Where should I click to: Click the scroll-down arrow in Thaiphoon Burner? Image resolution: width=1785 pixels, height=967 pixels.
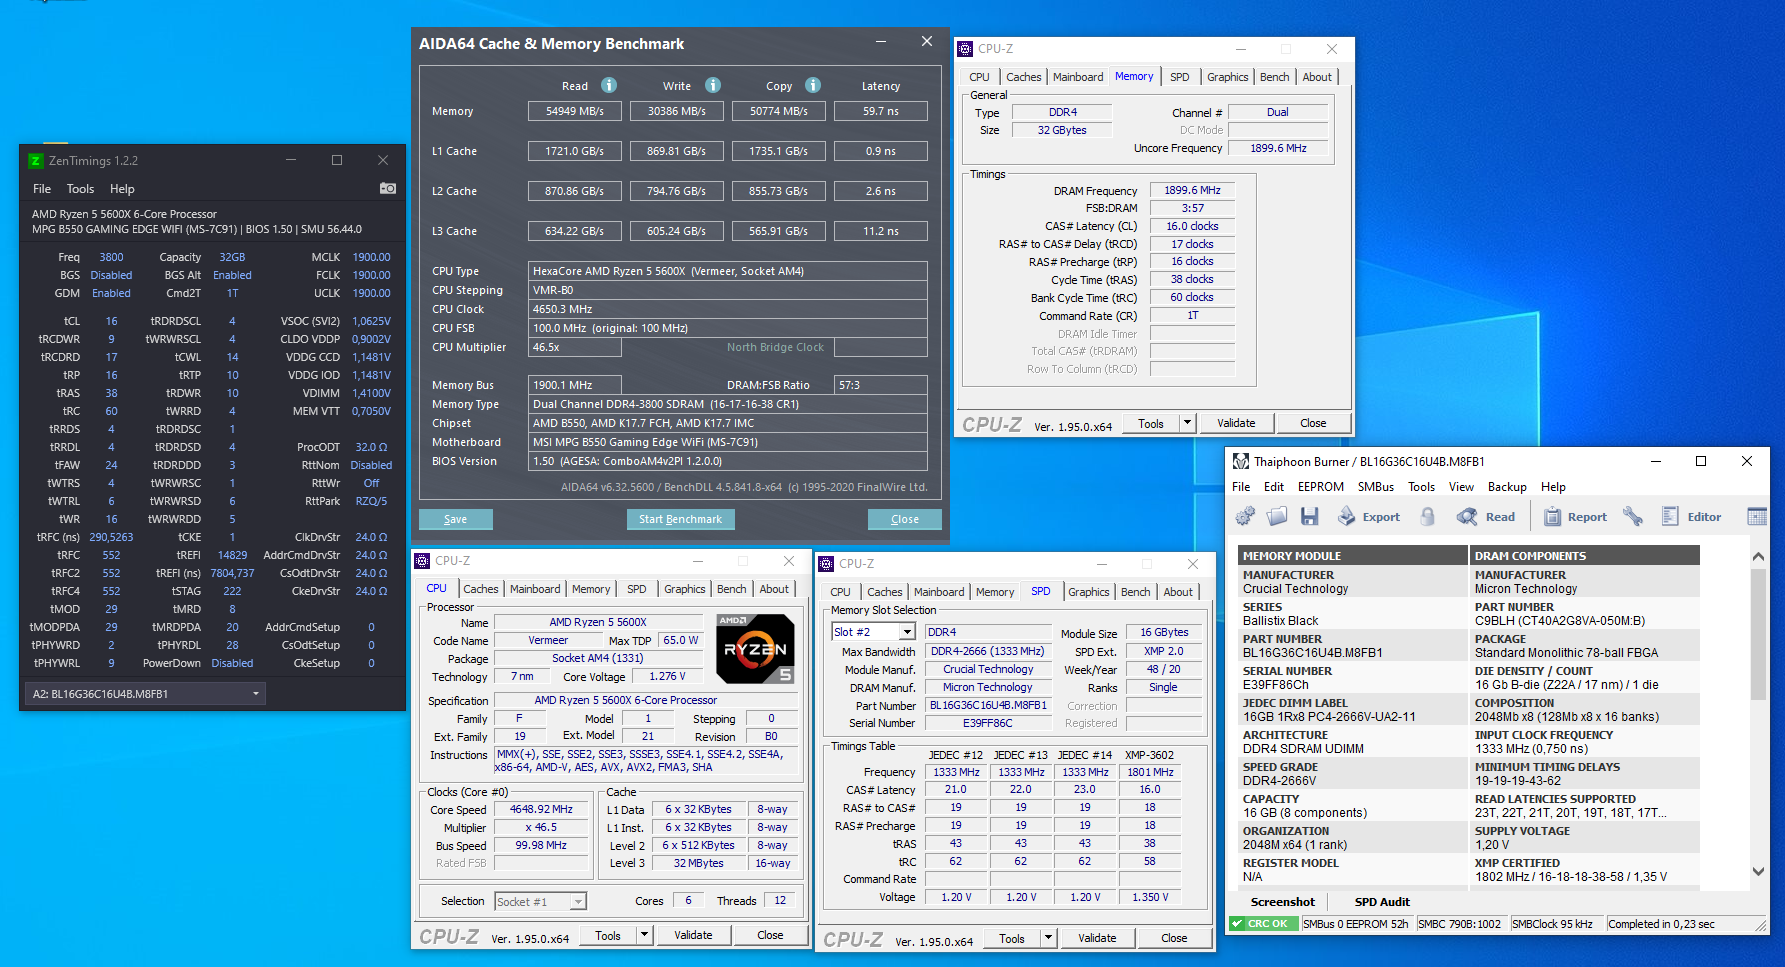1758,872
